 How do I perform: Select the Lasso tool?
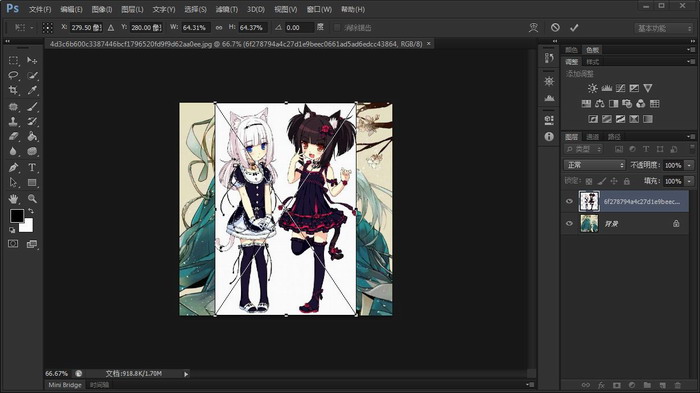(13, 75)
